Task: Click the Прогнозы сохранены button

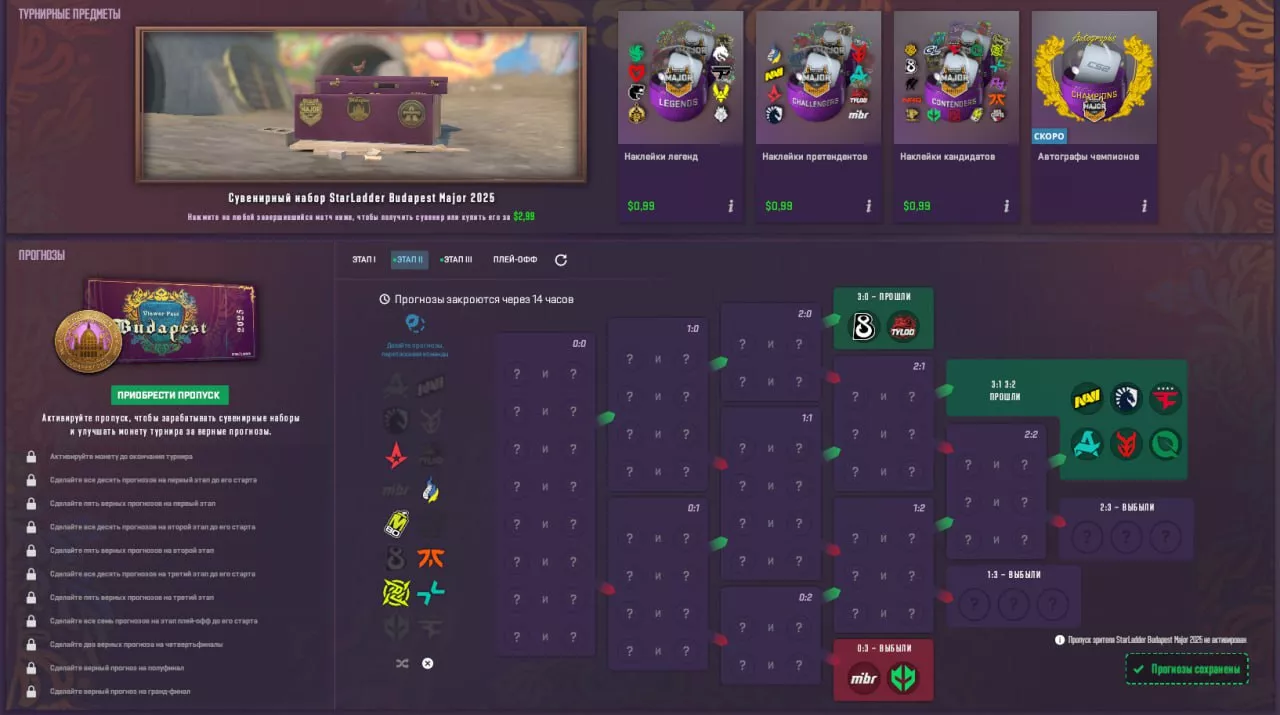Action: [1187, 669]
